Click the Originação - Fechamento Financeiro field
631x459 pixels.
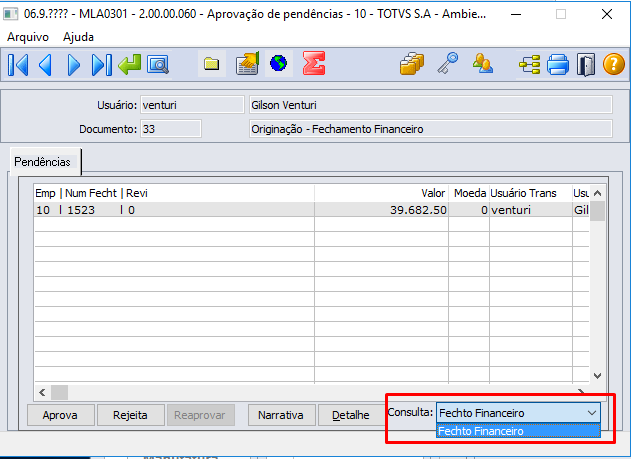431,129
